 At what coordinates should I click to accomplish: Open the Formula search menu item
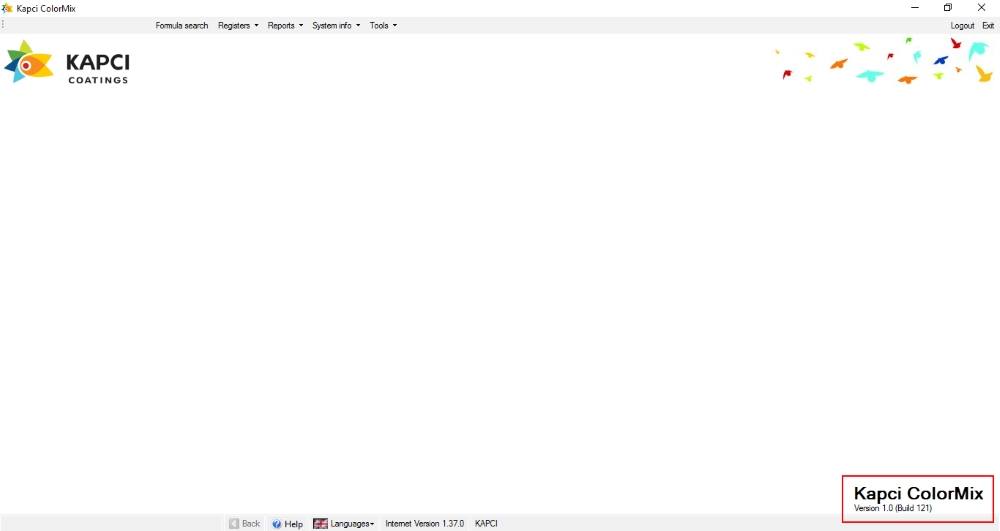click(182, 25)
